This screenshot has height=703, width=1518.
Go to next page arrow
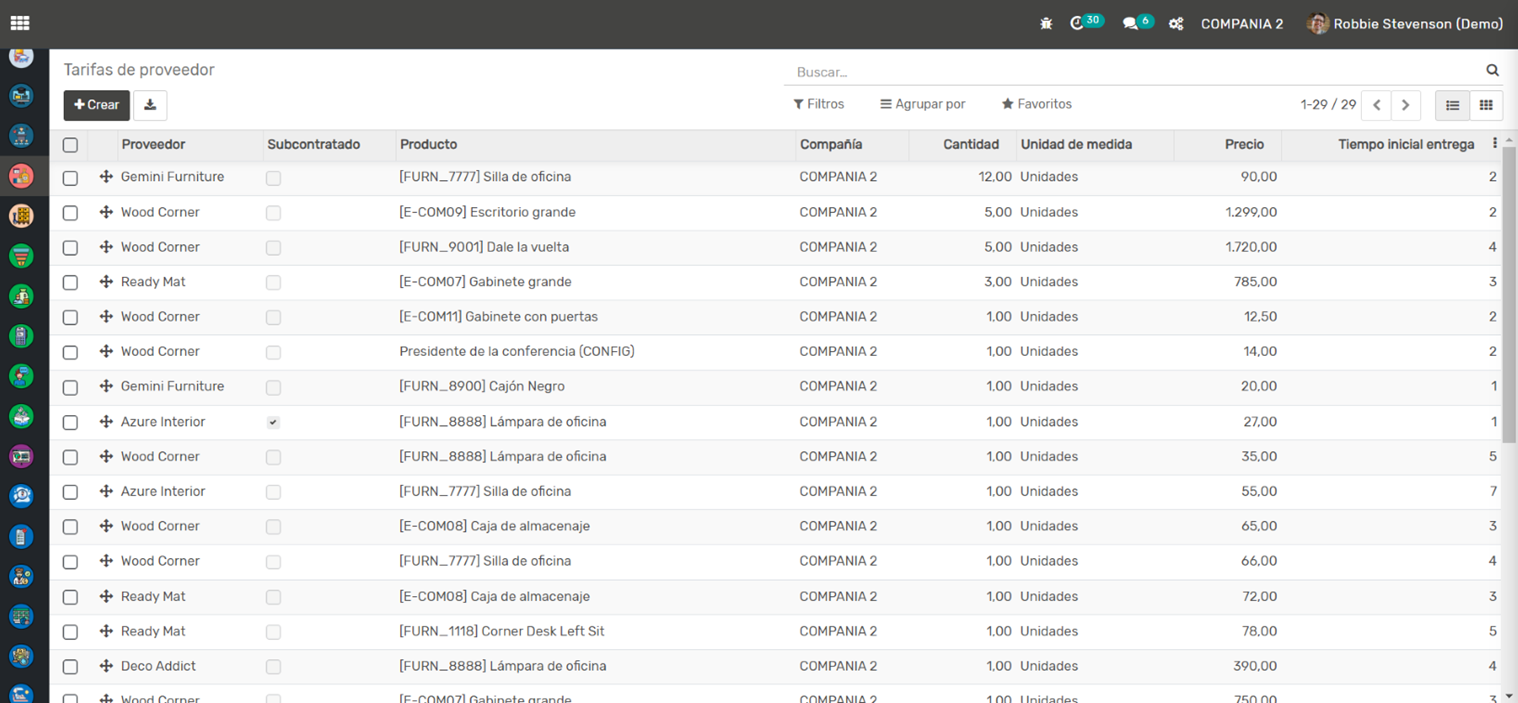tap(1405, 105)
